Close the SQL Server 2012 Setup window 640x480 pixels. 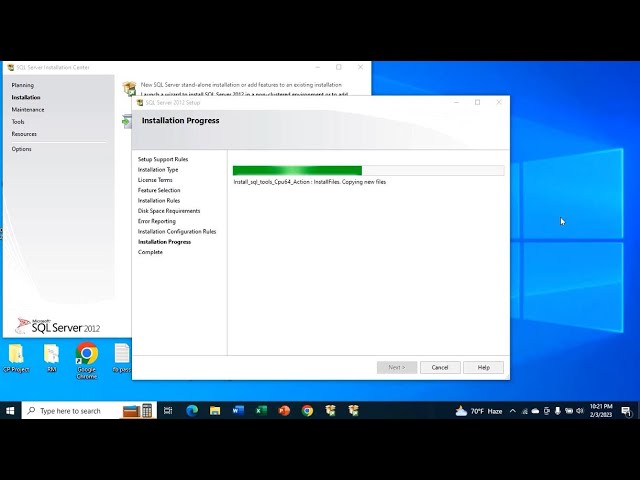pyautogui.click(x=499, y=102)
